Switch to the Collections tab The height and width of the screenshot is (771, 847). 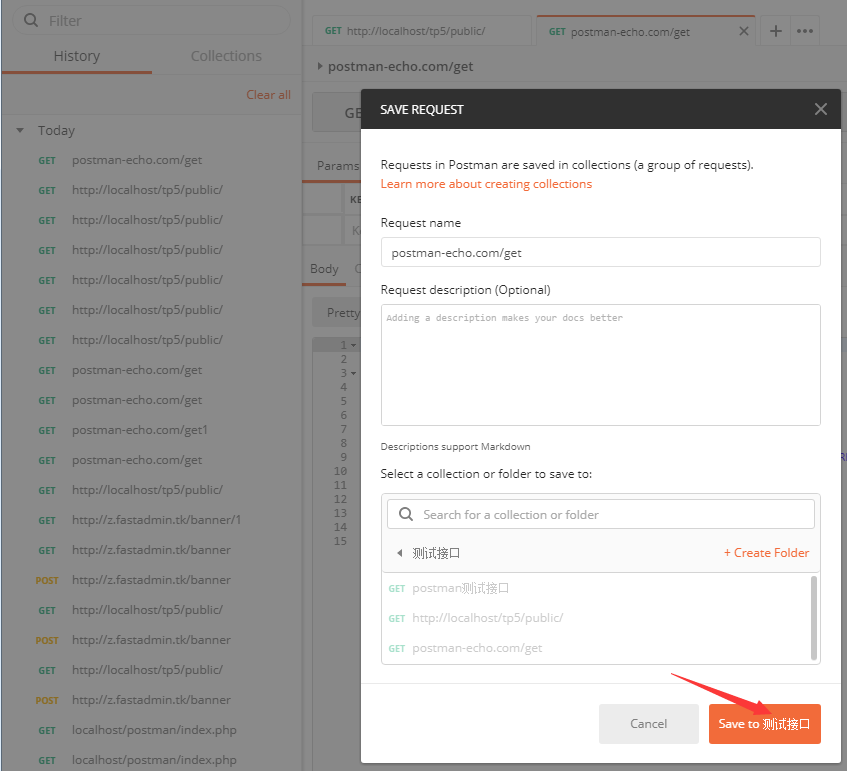point(226,56)
